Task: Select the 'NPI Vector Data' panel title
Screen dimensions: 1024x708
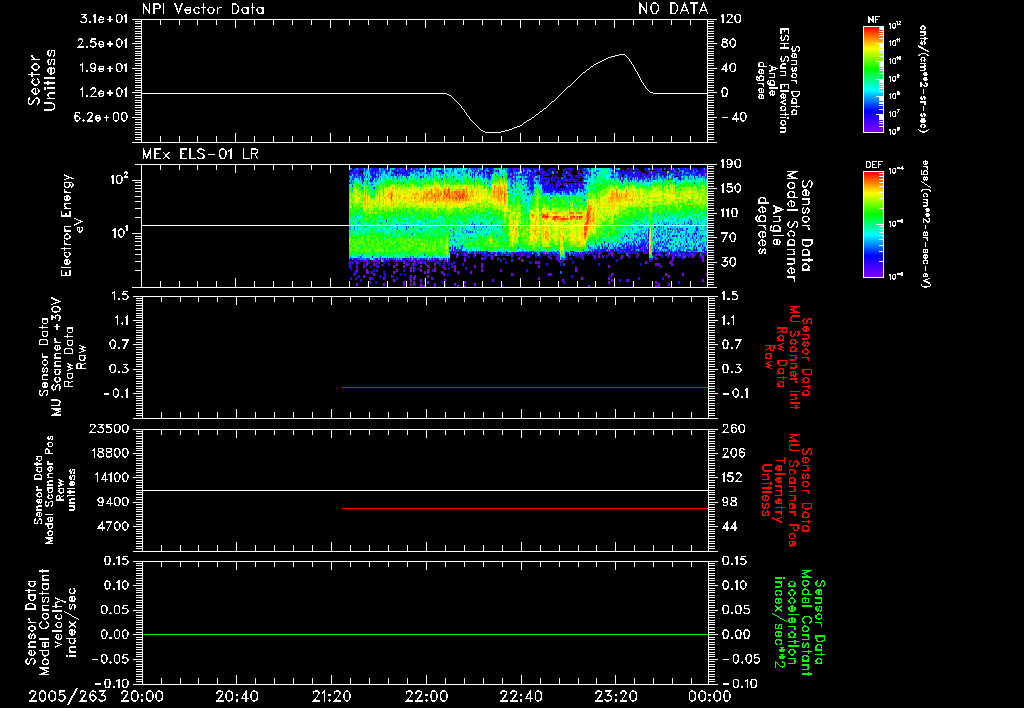Action: point(203,9)
